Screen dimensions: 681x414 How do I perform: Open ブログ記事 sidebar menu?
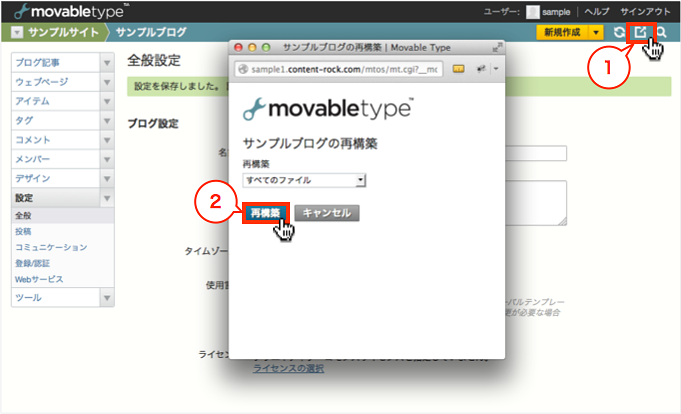pos(56,63)
